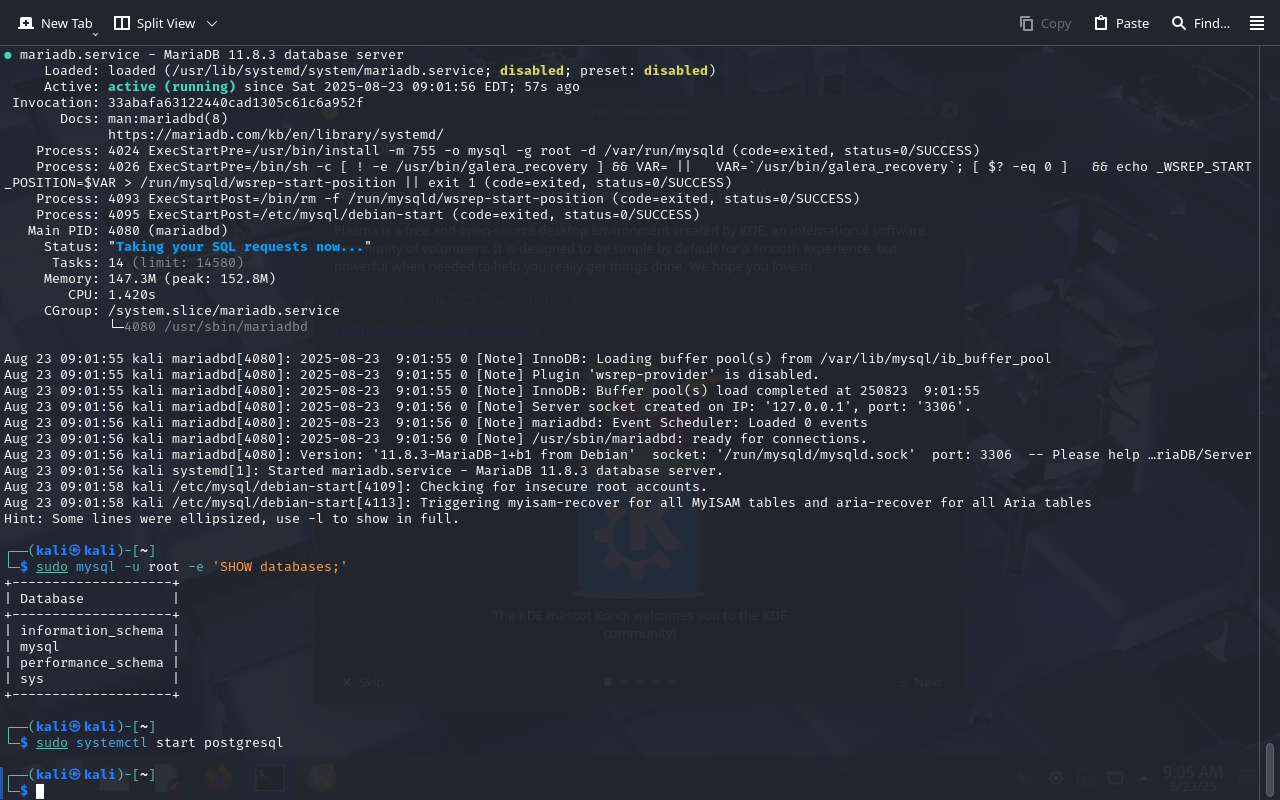Screen dimensions: 1280x800
Task: Click the terminal cursor at the last prompt
Action: click(40, 791)
